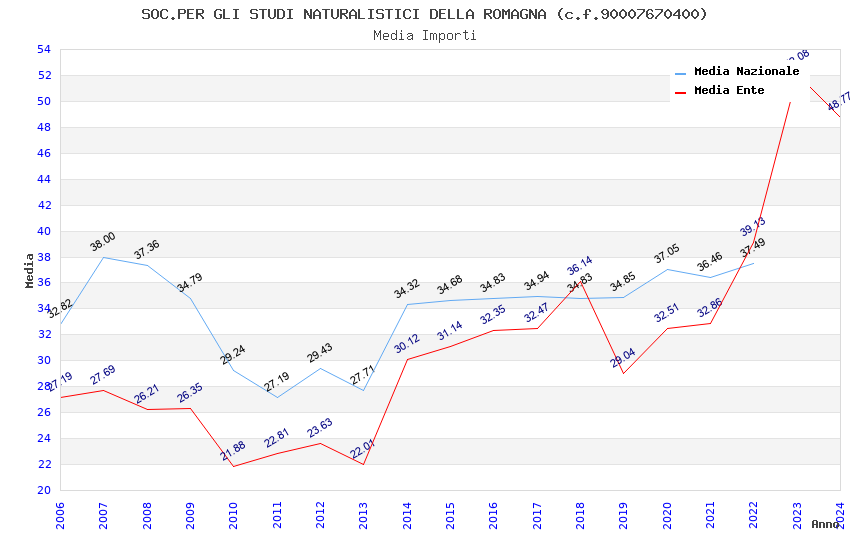Select the 34.32 data label

click(407, 288)
